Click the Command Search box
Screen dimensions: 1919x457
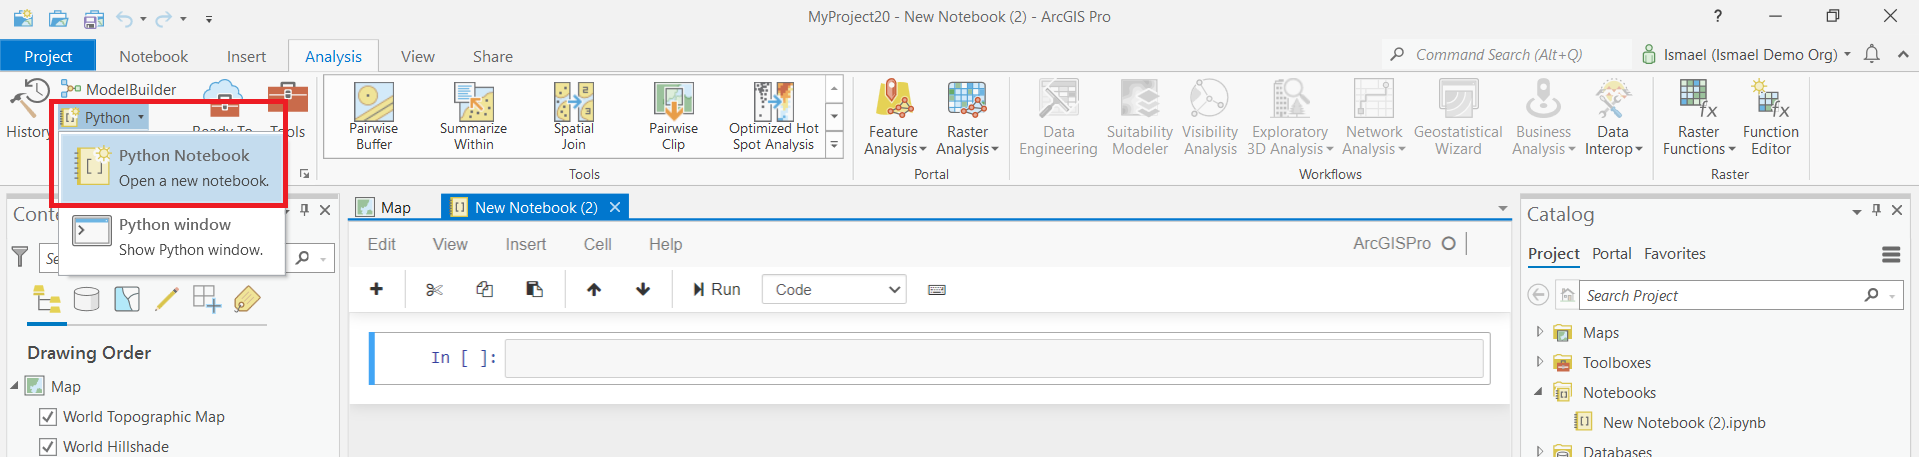[1507, 54]
